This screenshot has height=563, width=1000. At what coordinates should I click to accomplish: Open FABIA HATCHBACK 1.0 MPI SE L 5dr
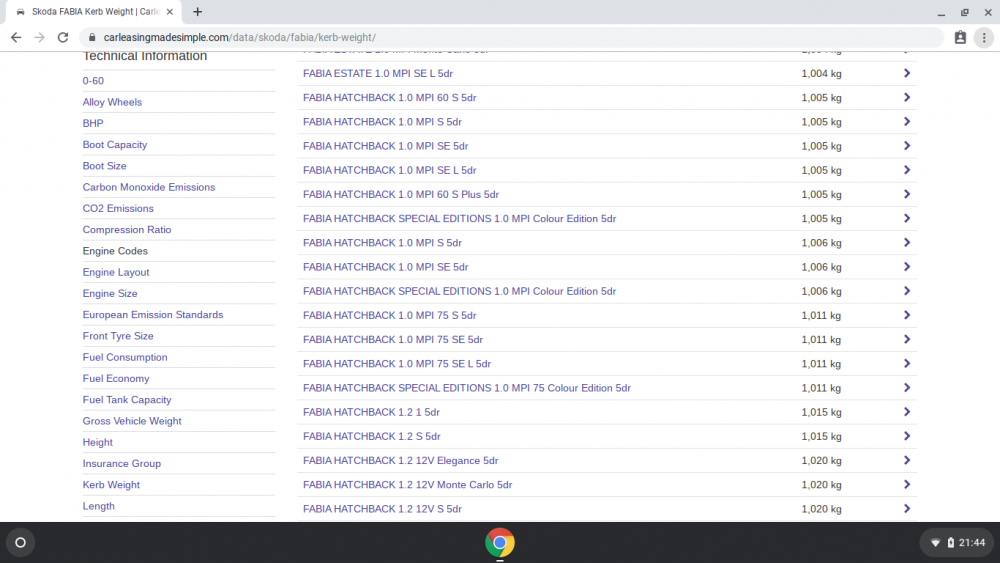(x=390, y=170)
